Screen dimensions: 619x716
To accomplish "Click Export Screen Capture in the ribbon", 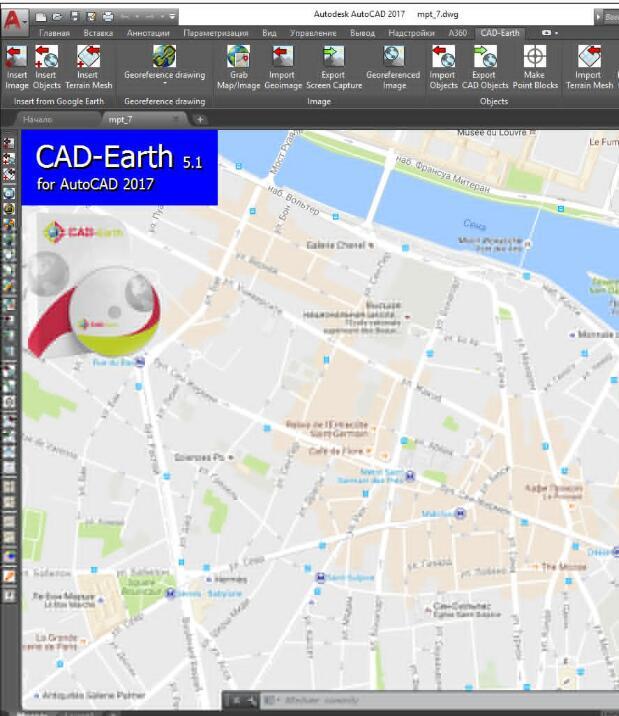I will pyautogui.click(x=334, y=67).
